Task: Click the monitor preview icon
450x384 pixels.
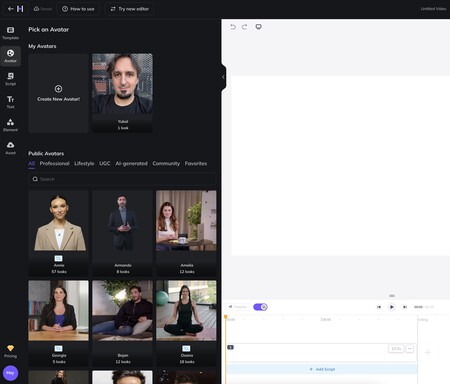Action: 258,27
